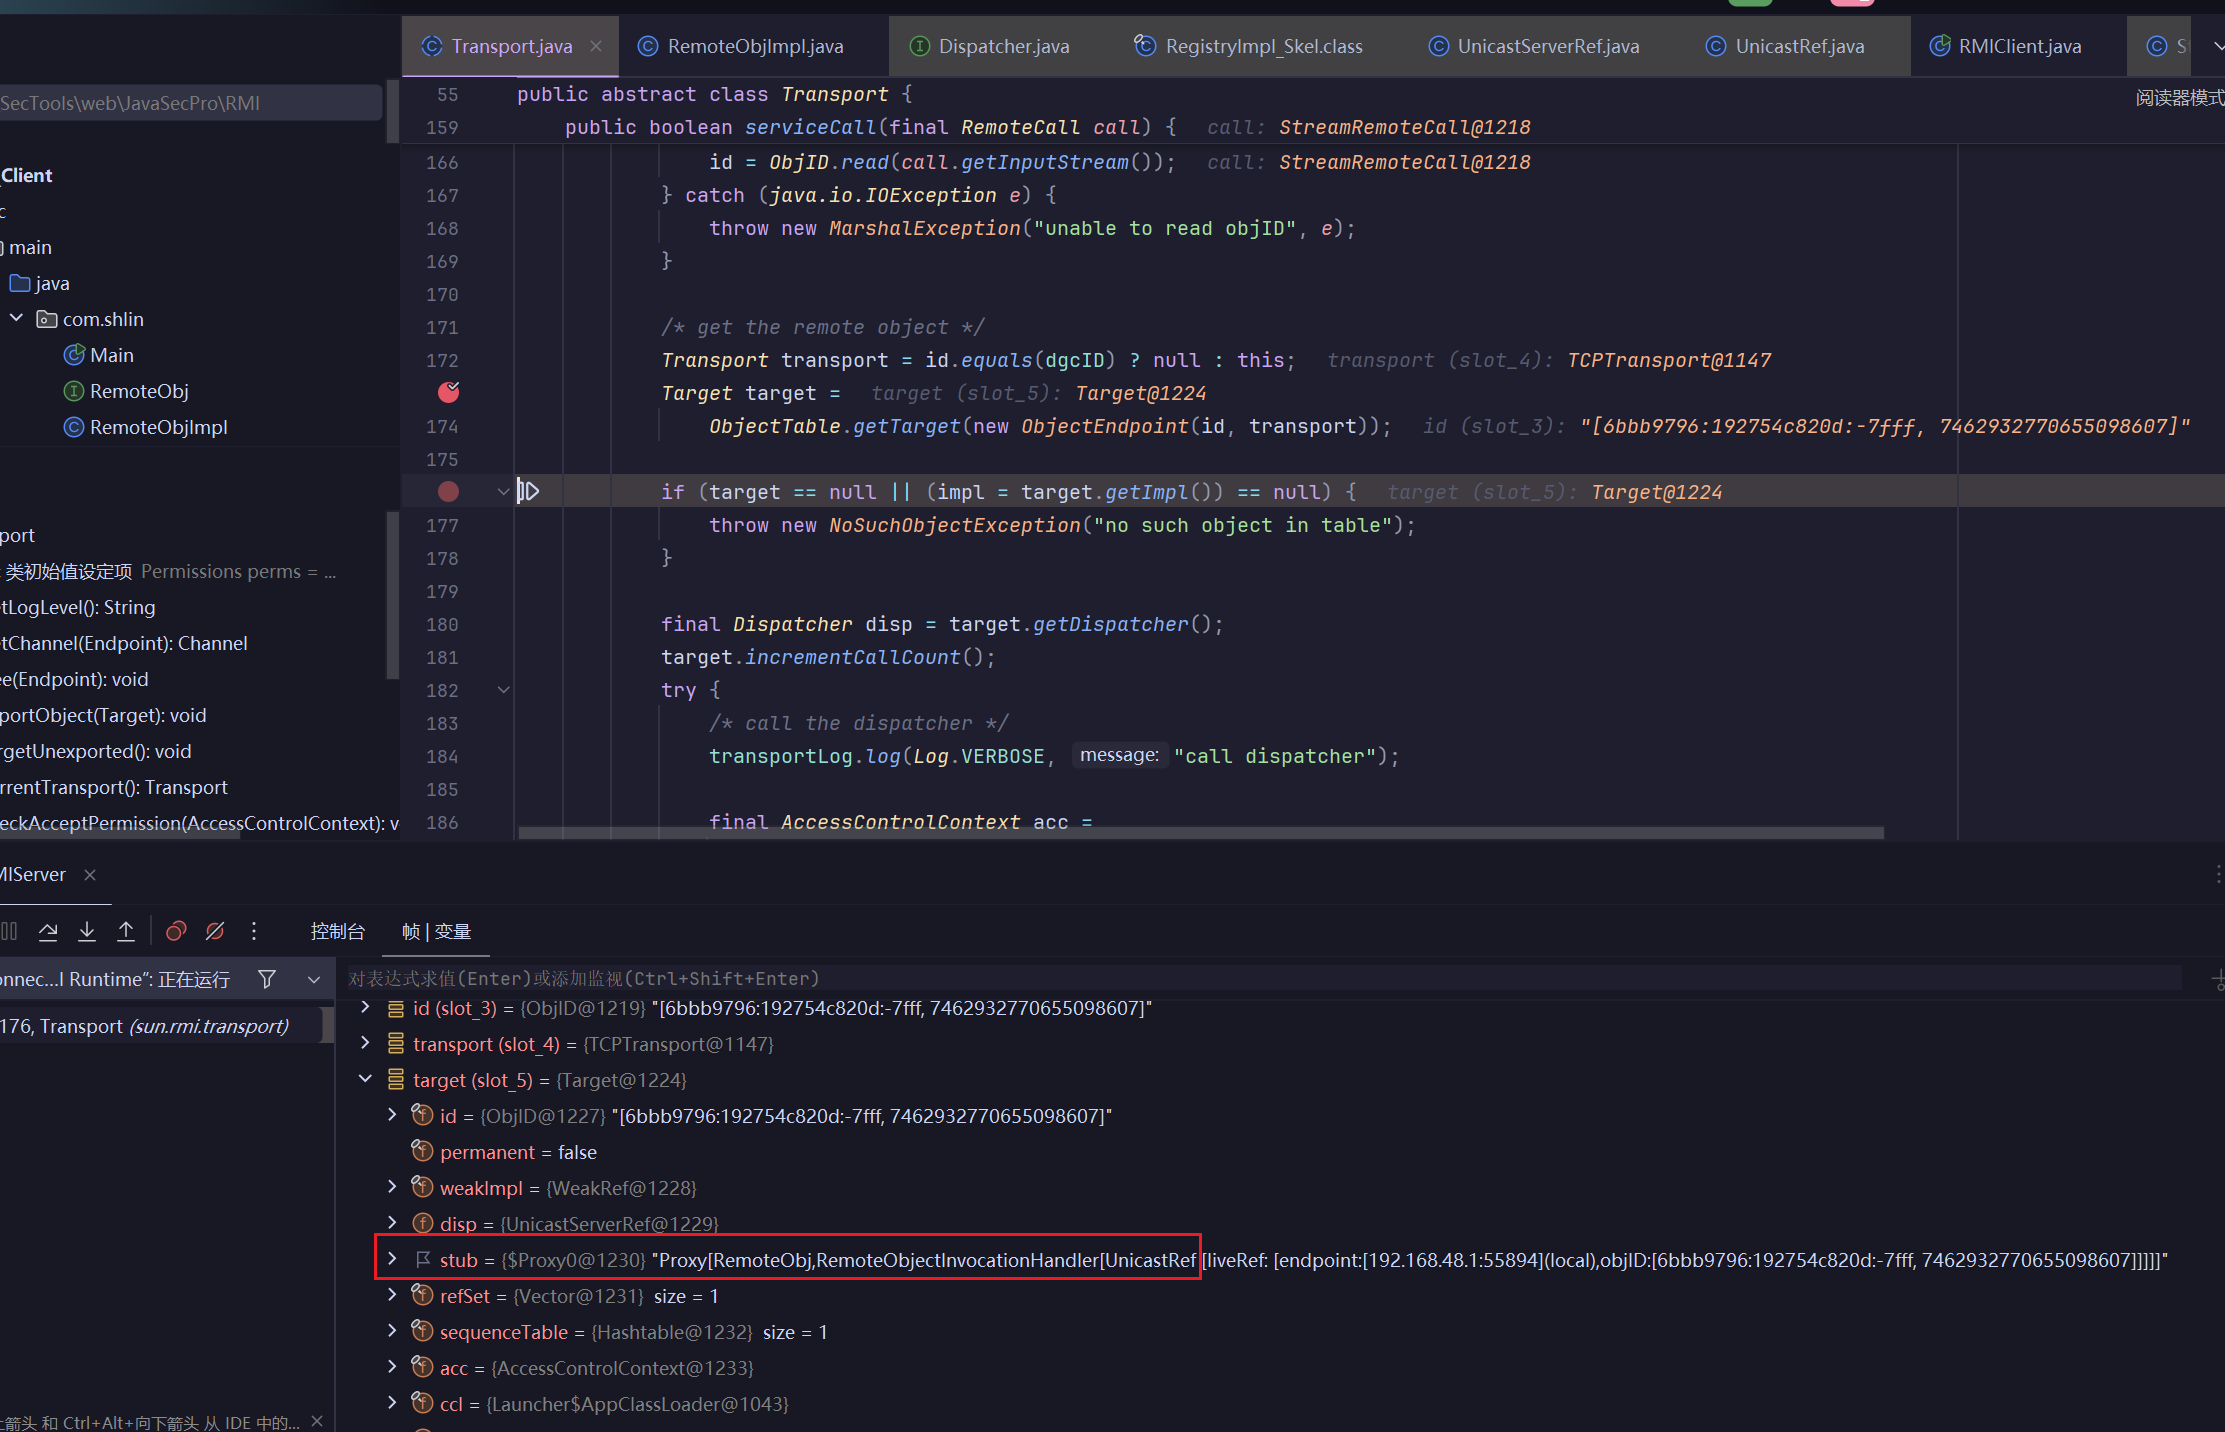Switch to the 控制台 console tab
This screenshot has width=2225, height=1432.
tap(337, 932)
